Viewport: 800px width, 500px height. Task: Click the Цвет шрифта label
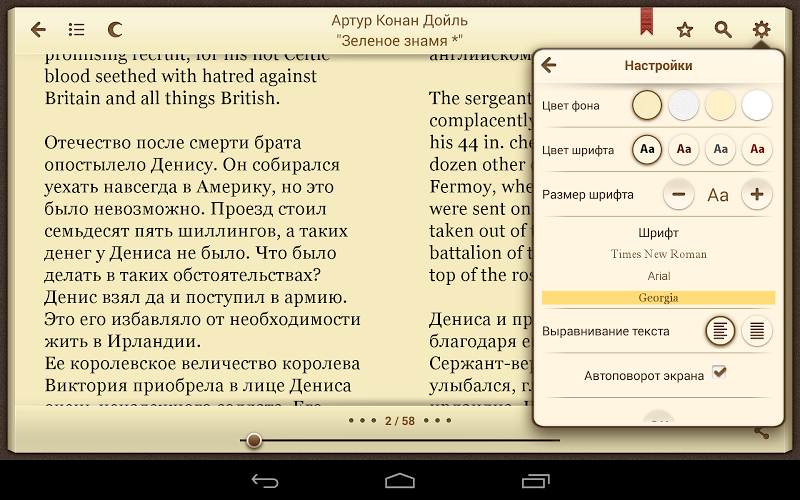coord(578,151)
